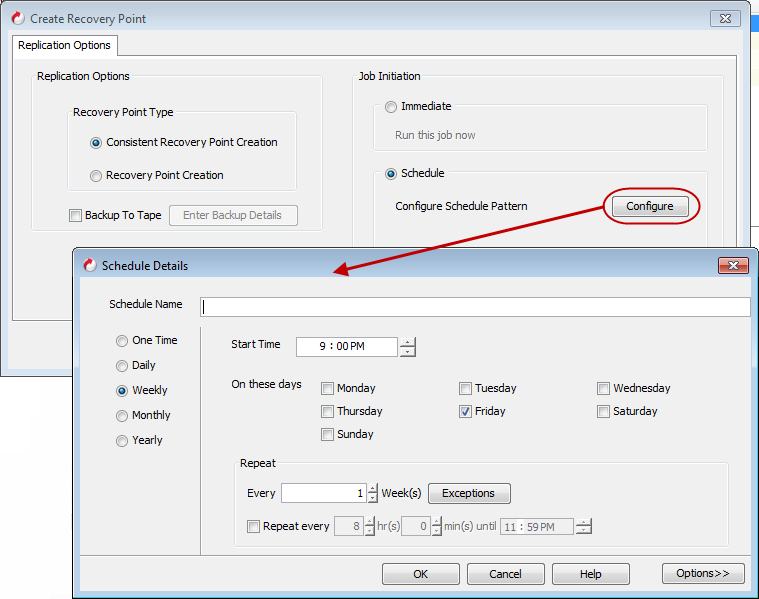Check the Monday checkbox

(328, 388)
